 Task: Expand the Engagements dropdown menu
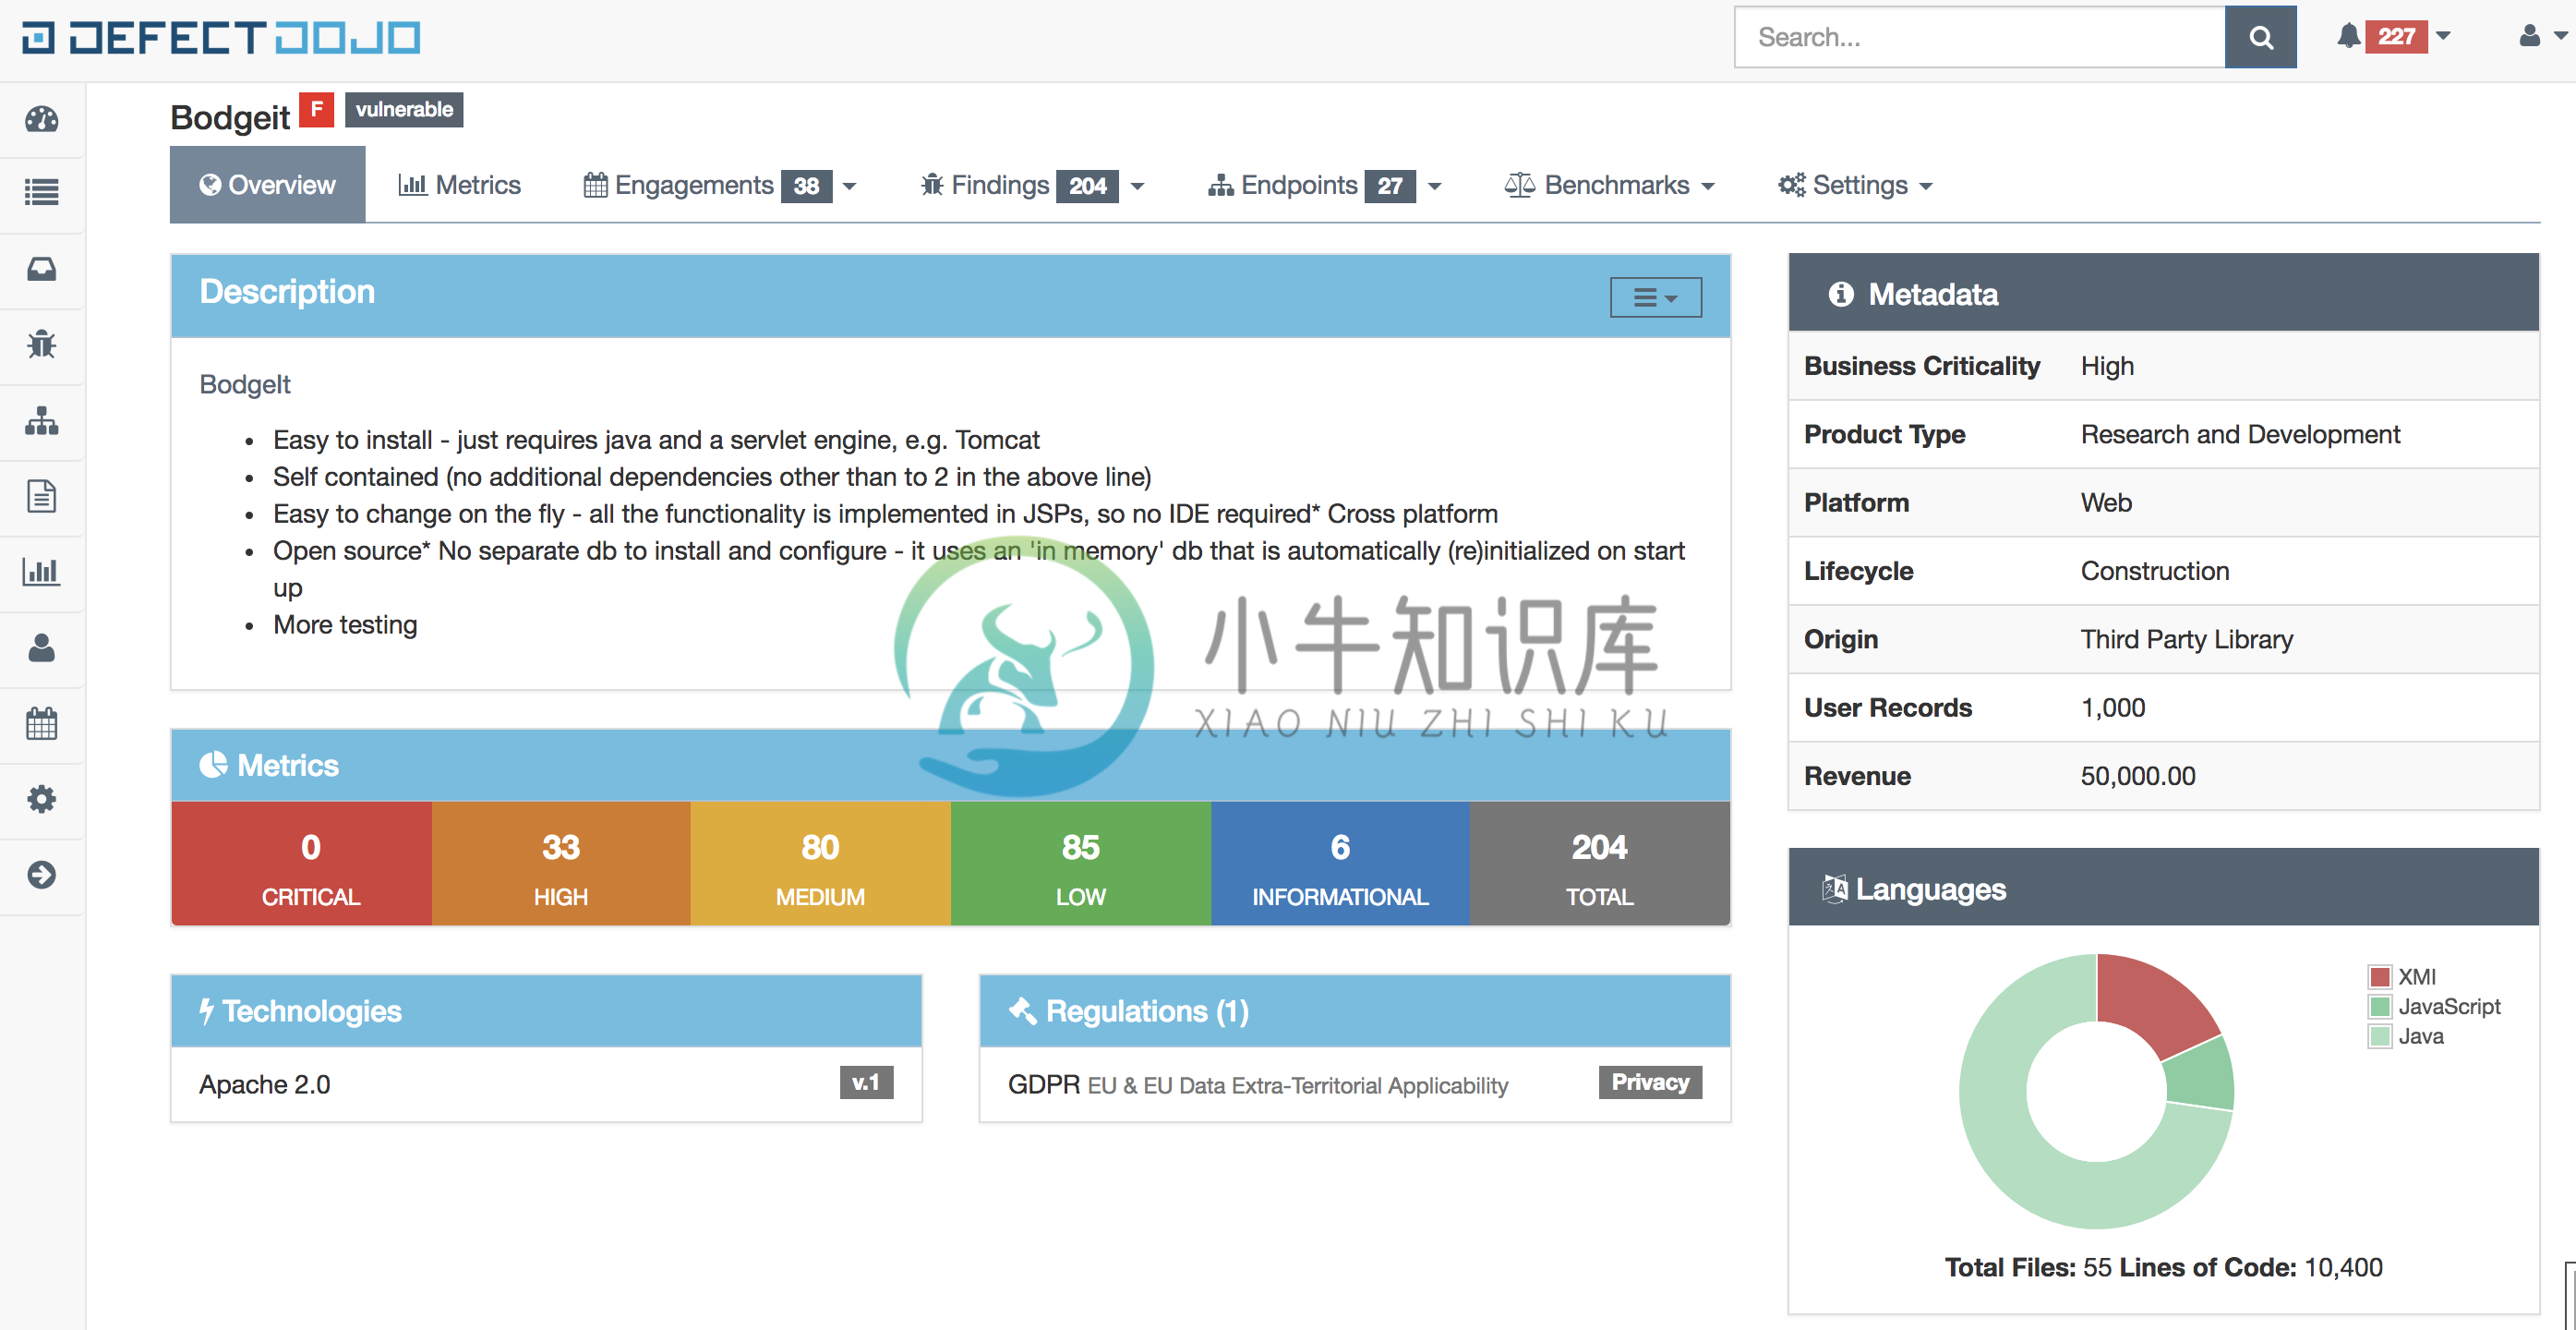click(851, 183)
